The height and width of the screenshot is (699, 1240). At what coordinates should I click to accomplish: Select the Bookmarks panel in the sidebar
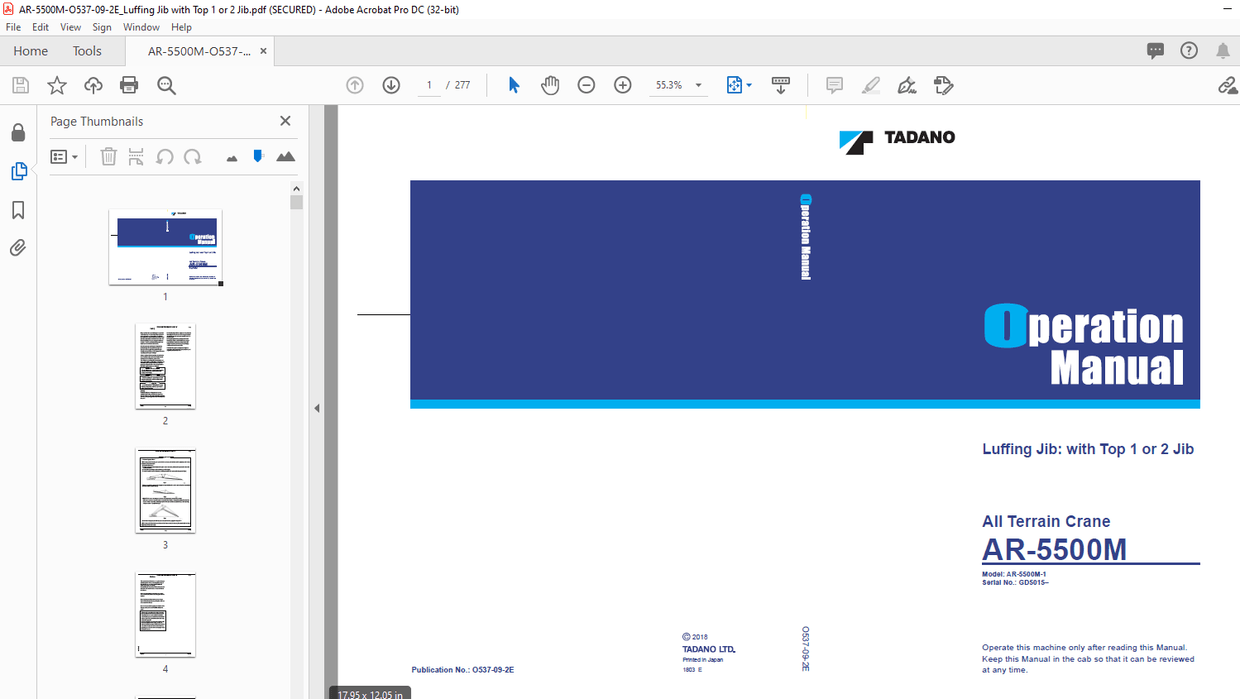tap(18, 209)
